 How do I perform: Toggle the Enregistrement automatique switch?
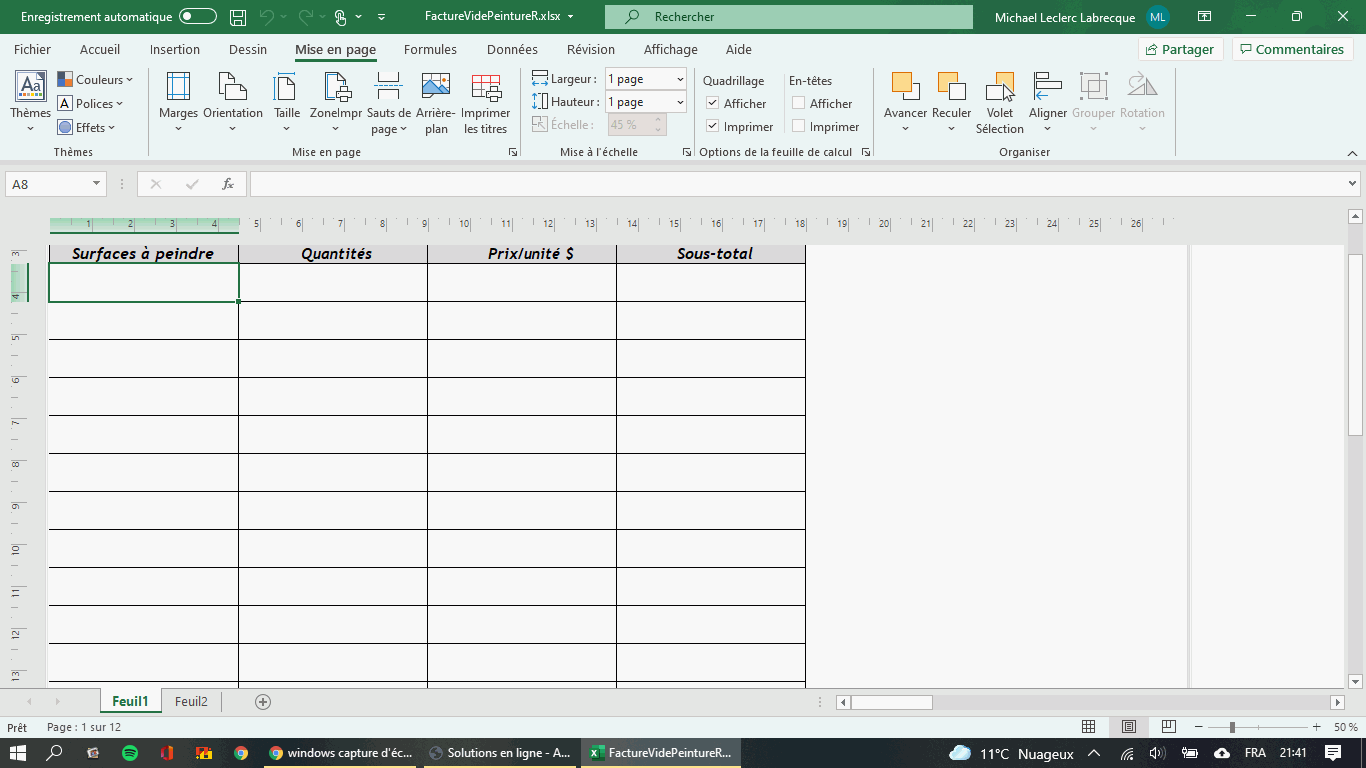click(198, 17)
